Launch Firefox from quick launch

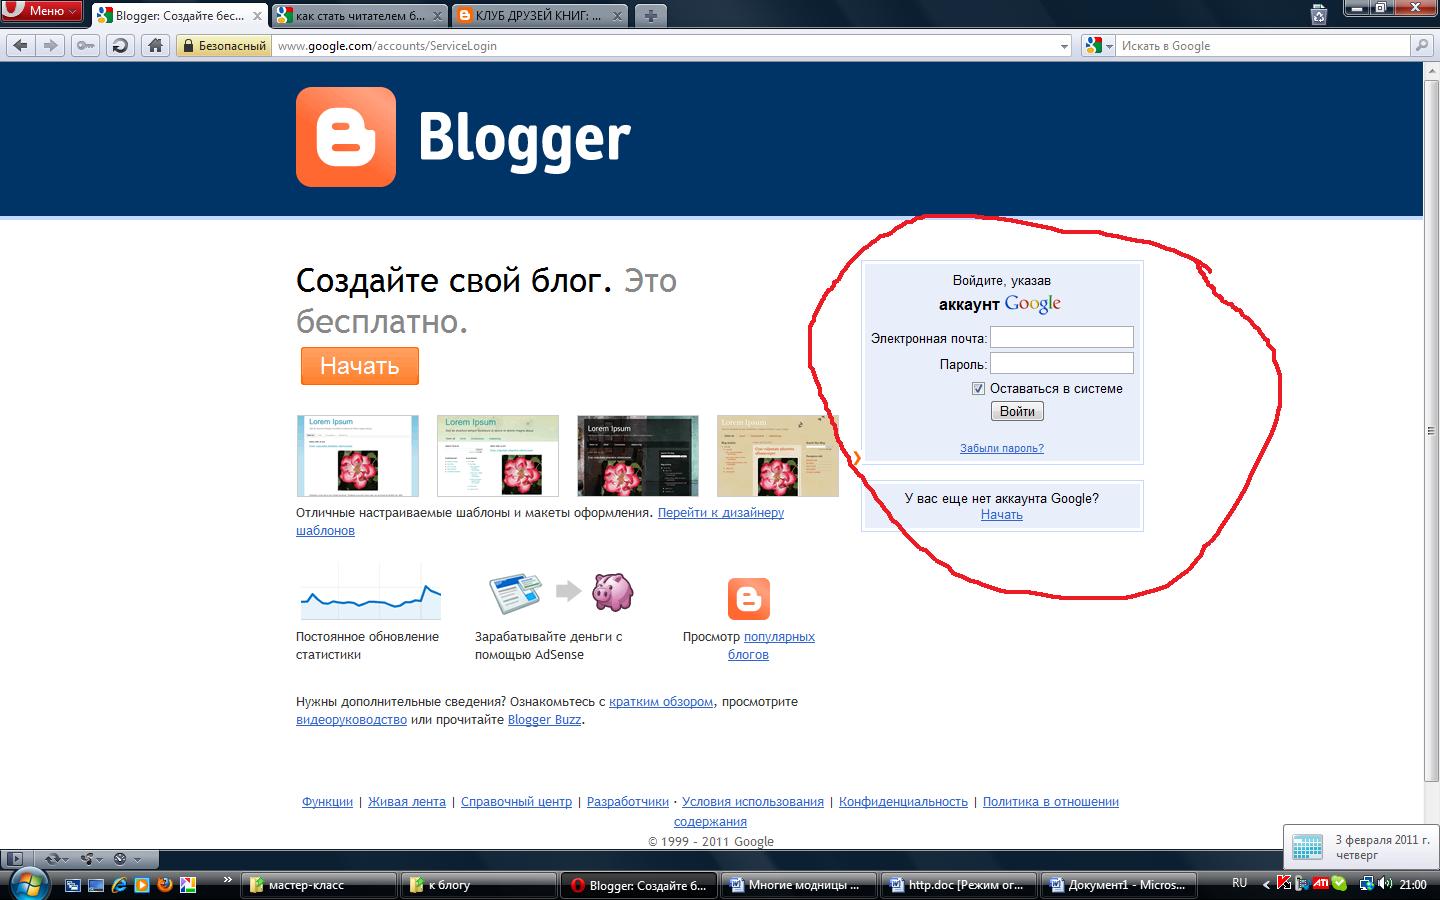pyautogui.click(x=165, y=885)
